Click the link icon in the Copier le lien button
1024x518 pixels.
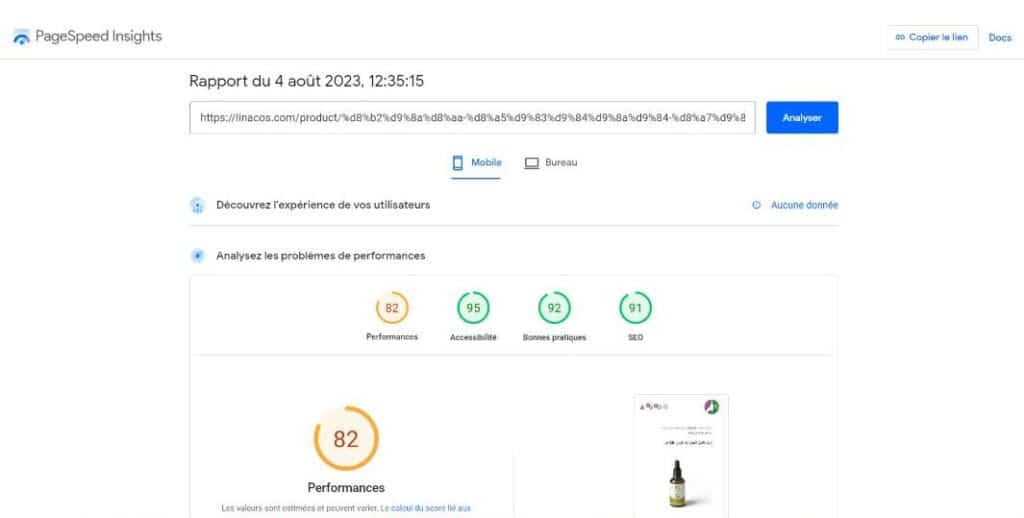pos(900,37)
